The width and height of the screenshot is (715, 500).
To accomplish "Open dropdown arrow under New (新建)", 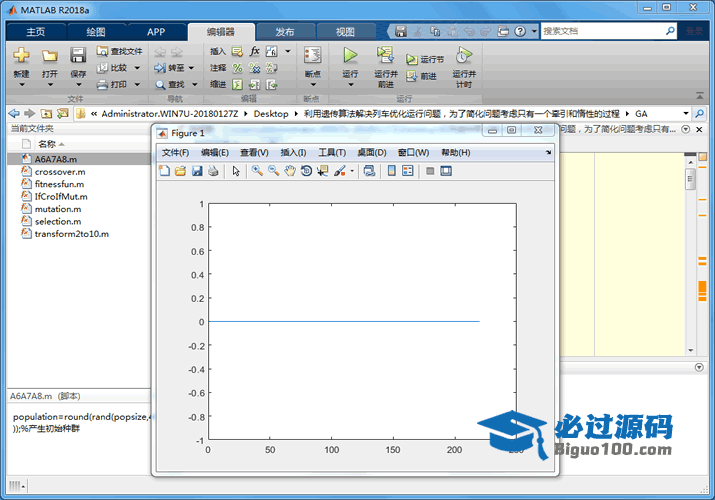I will 21,85.
